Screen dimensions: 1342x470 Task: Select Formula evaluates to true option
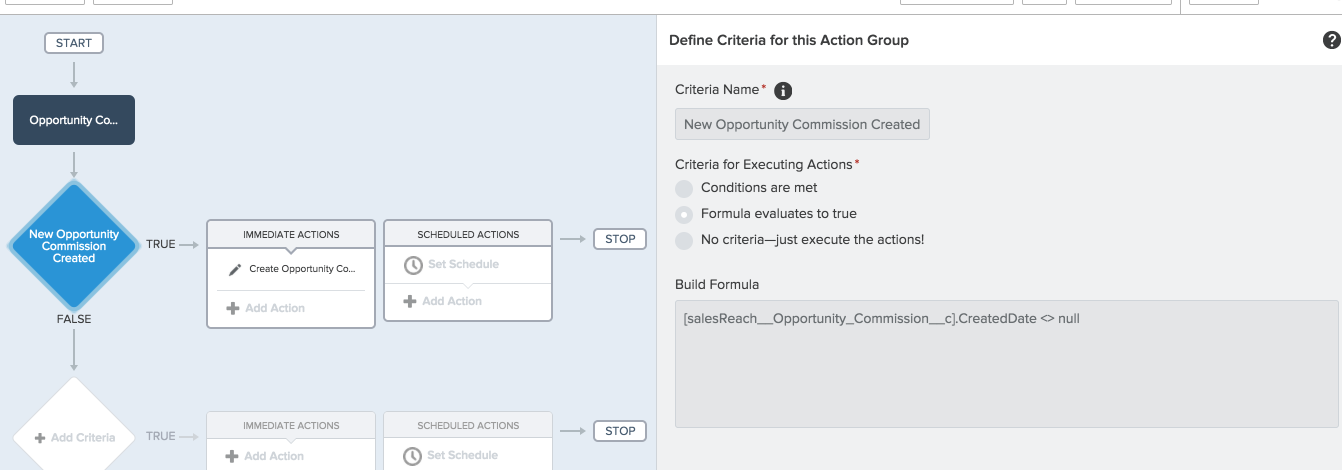pyautogui.click(x=684, y=214)
